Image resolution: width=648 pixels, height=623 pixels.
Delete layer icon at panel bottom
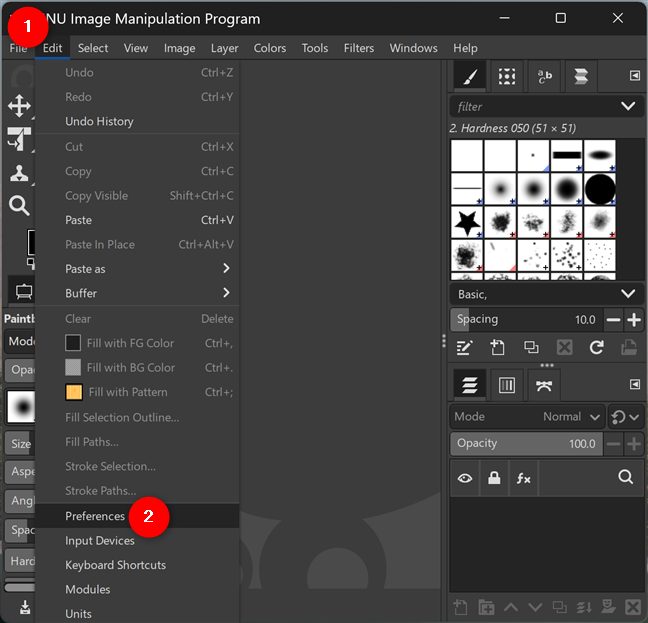pos(633,607)
